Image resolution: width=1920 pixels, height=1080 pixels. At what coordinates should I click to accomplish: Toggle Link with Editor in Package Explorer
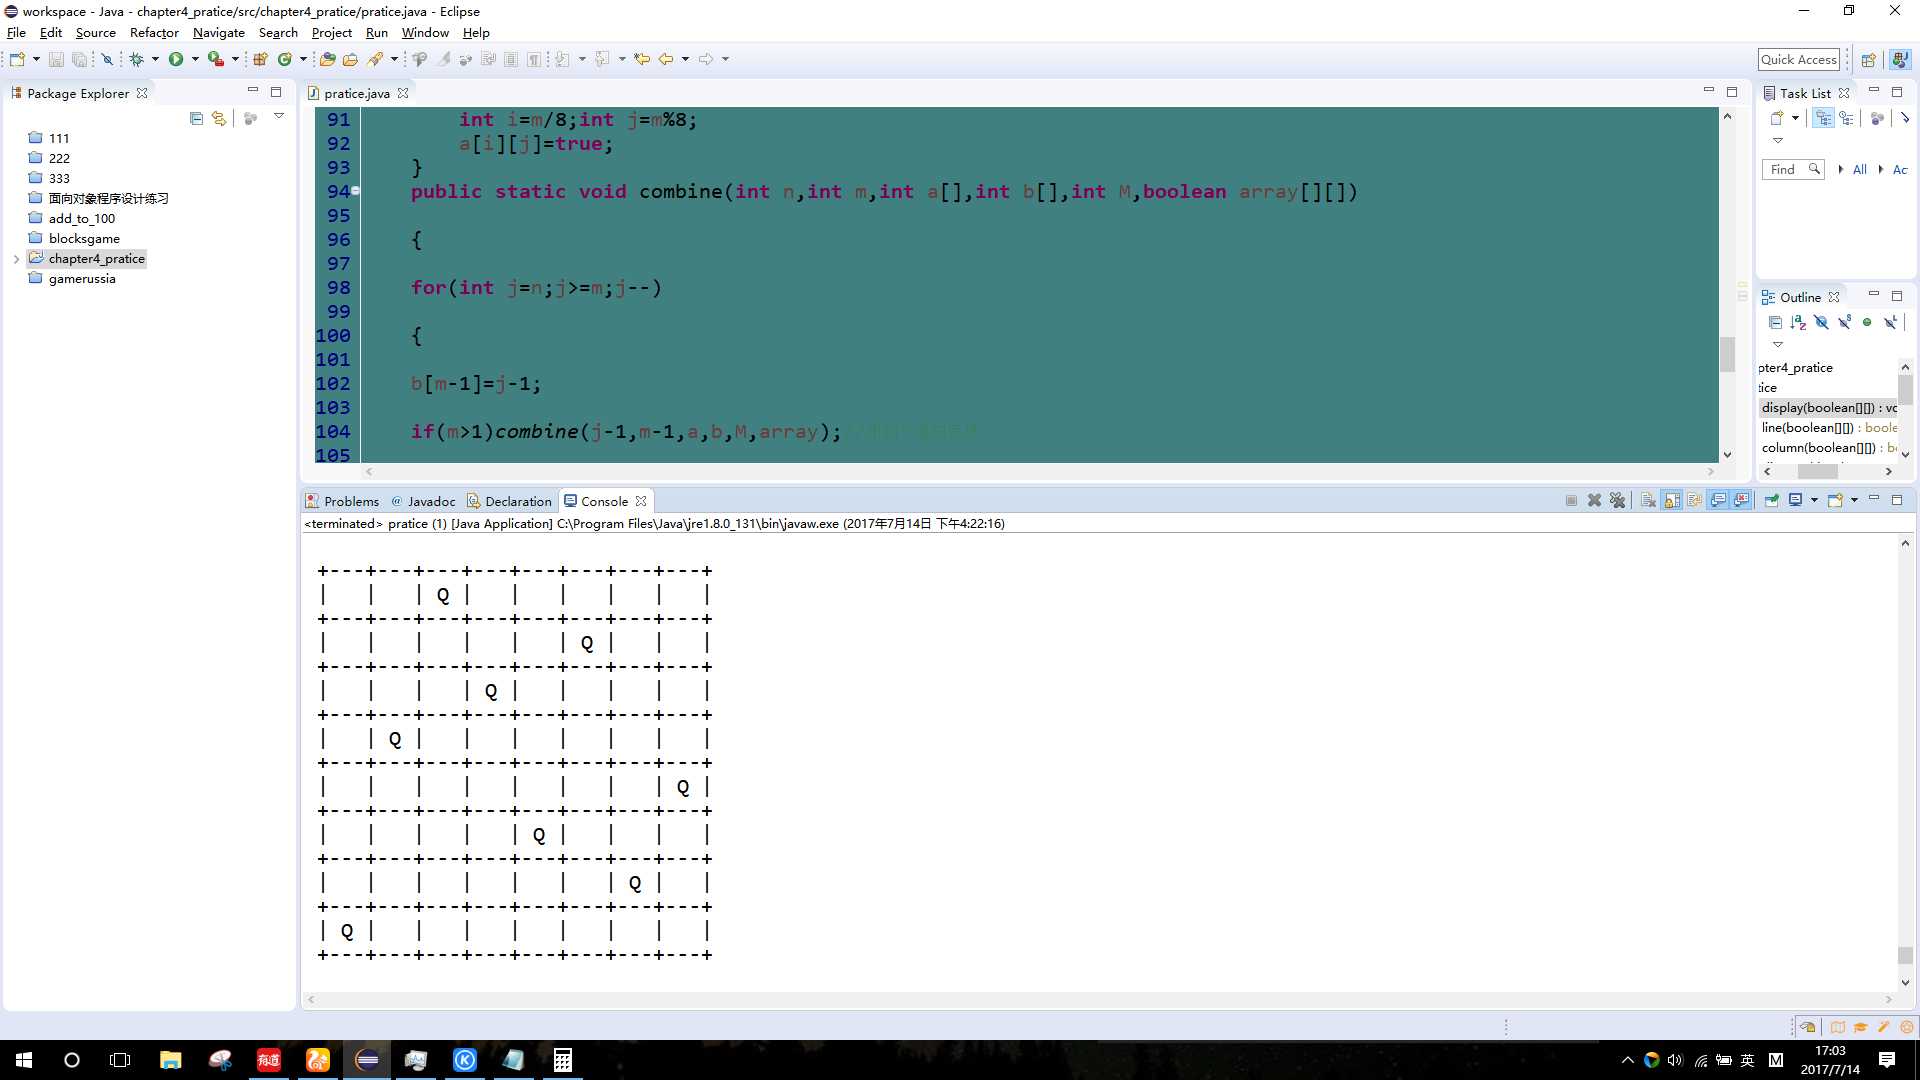pyautogui.click(x=219, y=118)
